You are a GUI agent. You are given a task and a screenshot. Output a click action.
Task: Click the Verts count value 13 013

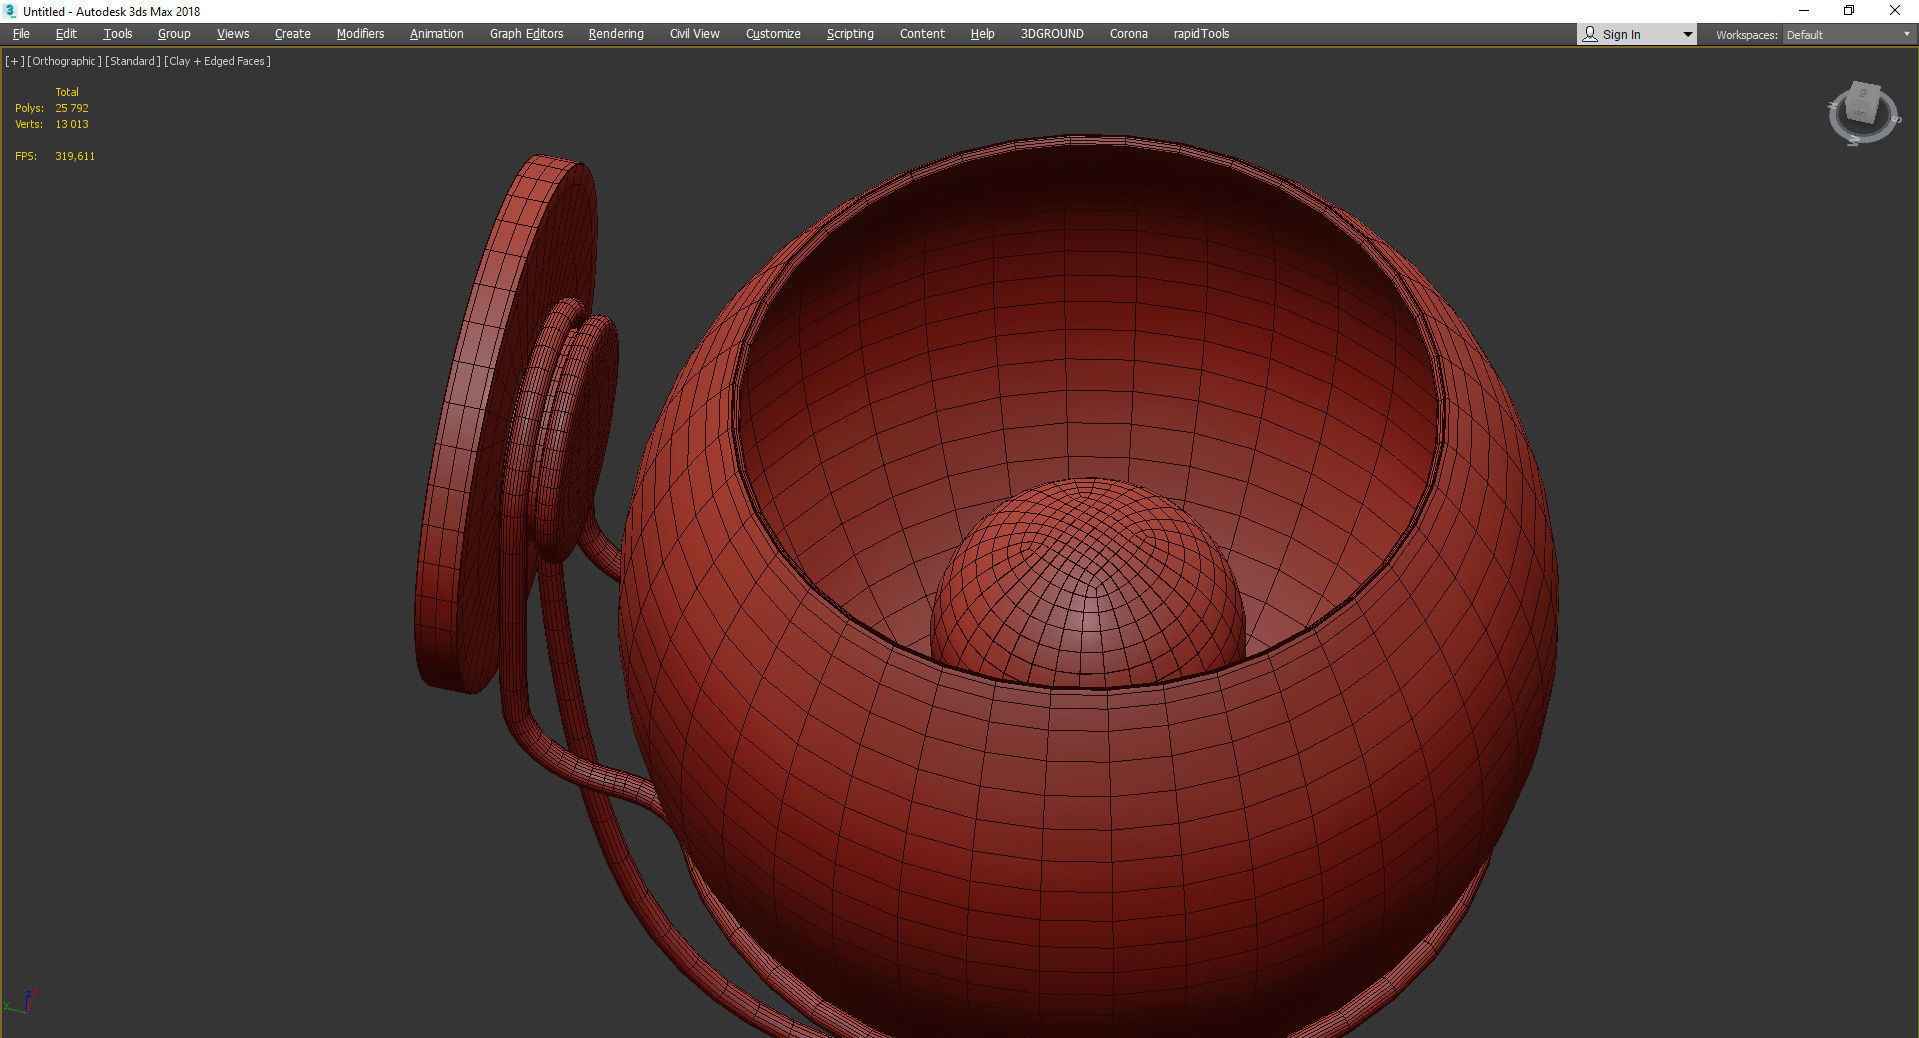click(x=72, y=124)
